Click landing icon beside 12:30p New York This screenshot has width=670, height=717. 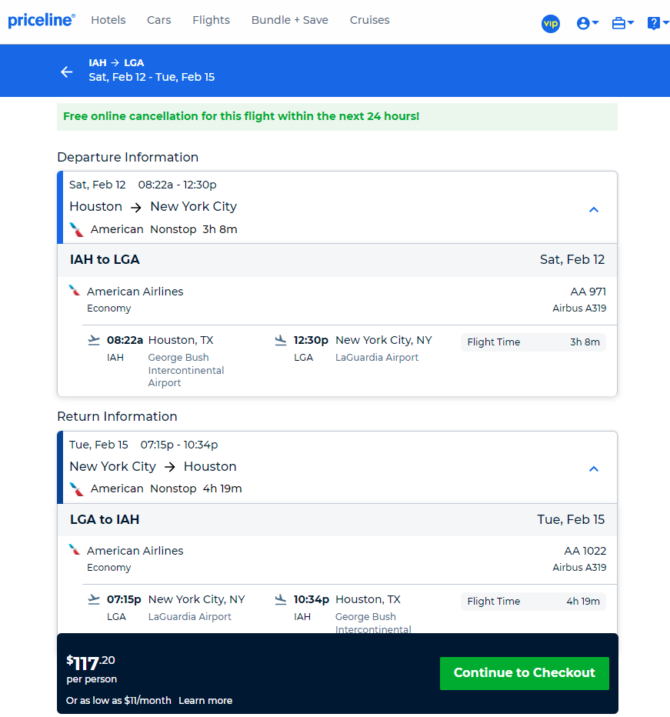pyautogui.click(x=280, y=340)
